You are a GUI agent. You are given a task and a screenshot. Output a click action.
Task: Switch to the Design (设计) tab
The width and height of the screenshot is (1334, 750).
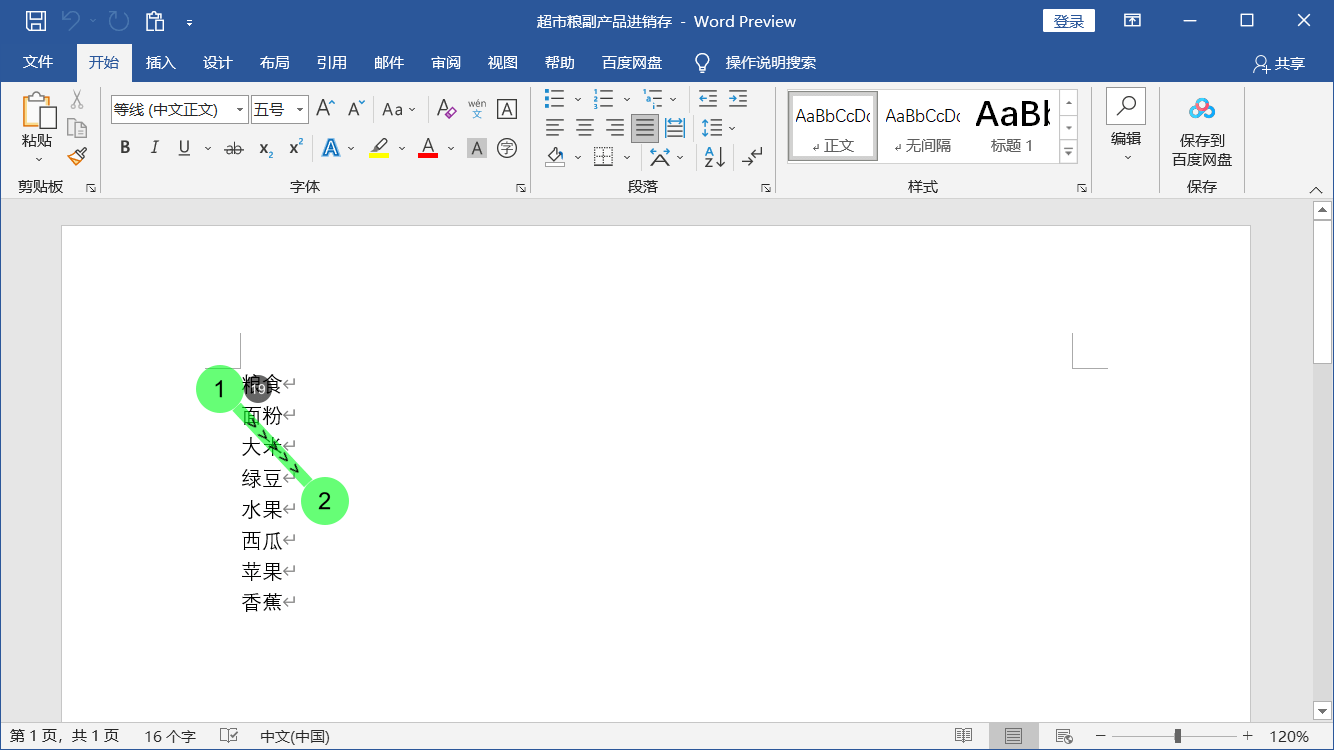pyautogui.click(x=218, y=62)
